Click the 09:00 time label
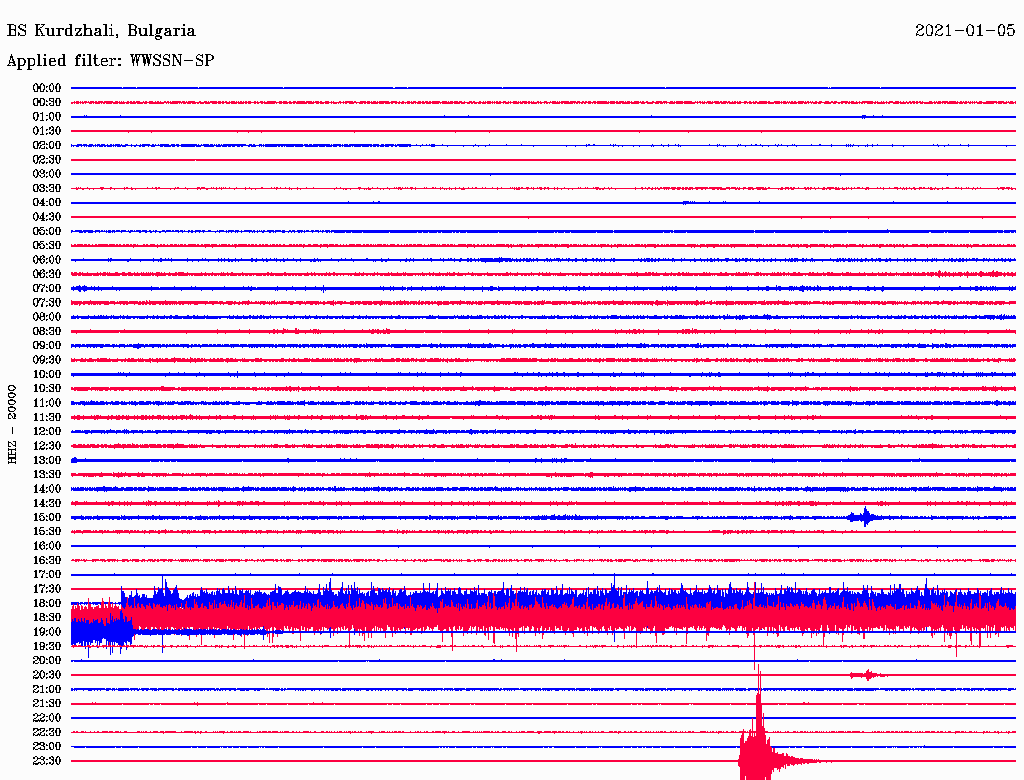 click(x=47, y=346)
